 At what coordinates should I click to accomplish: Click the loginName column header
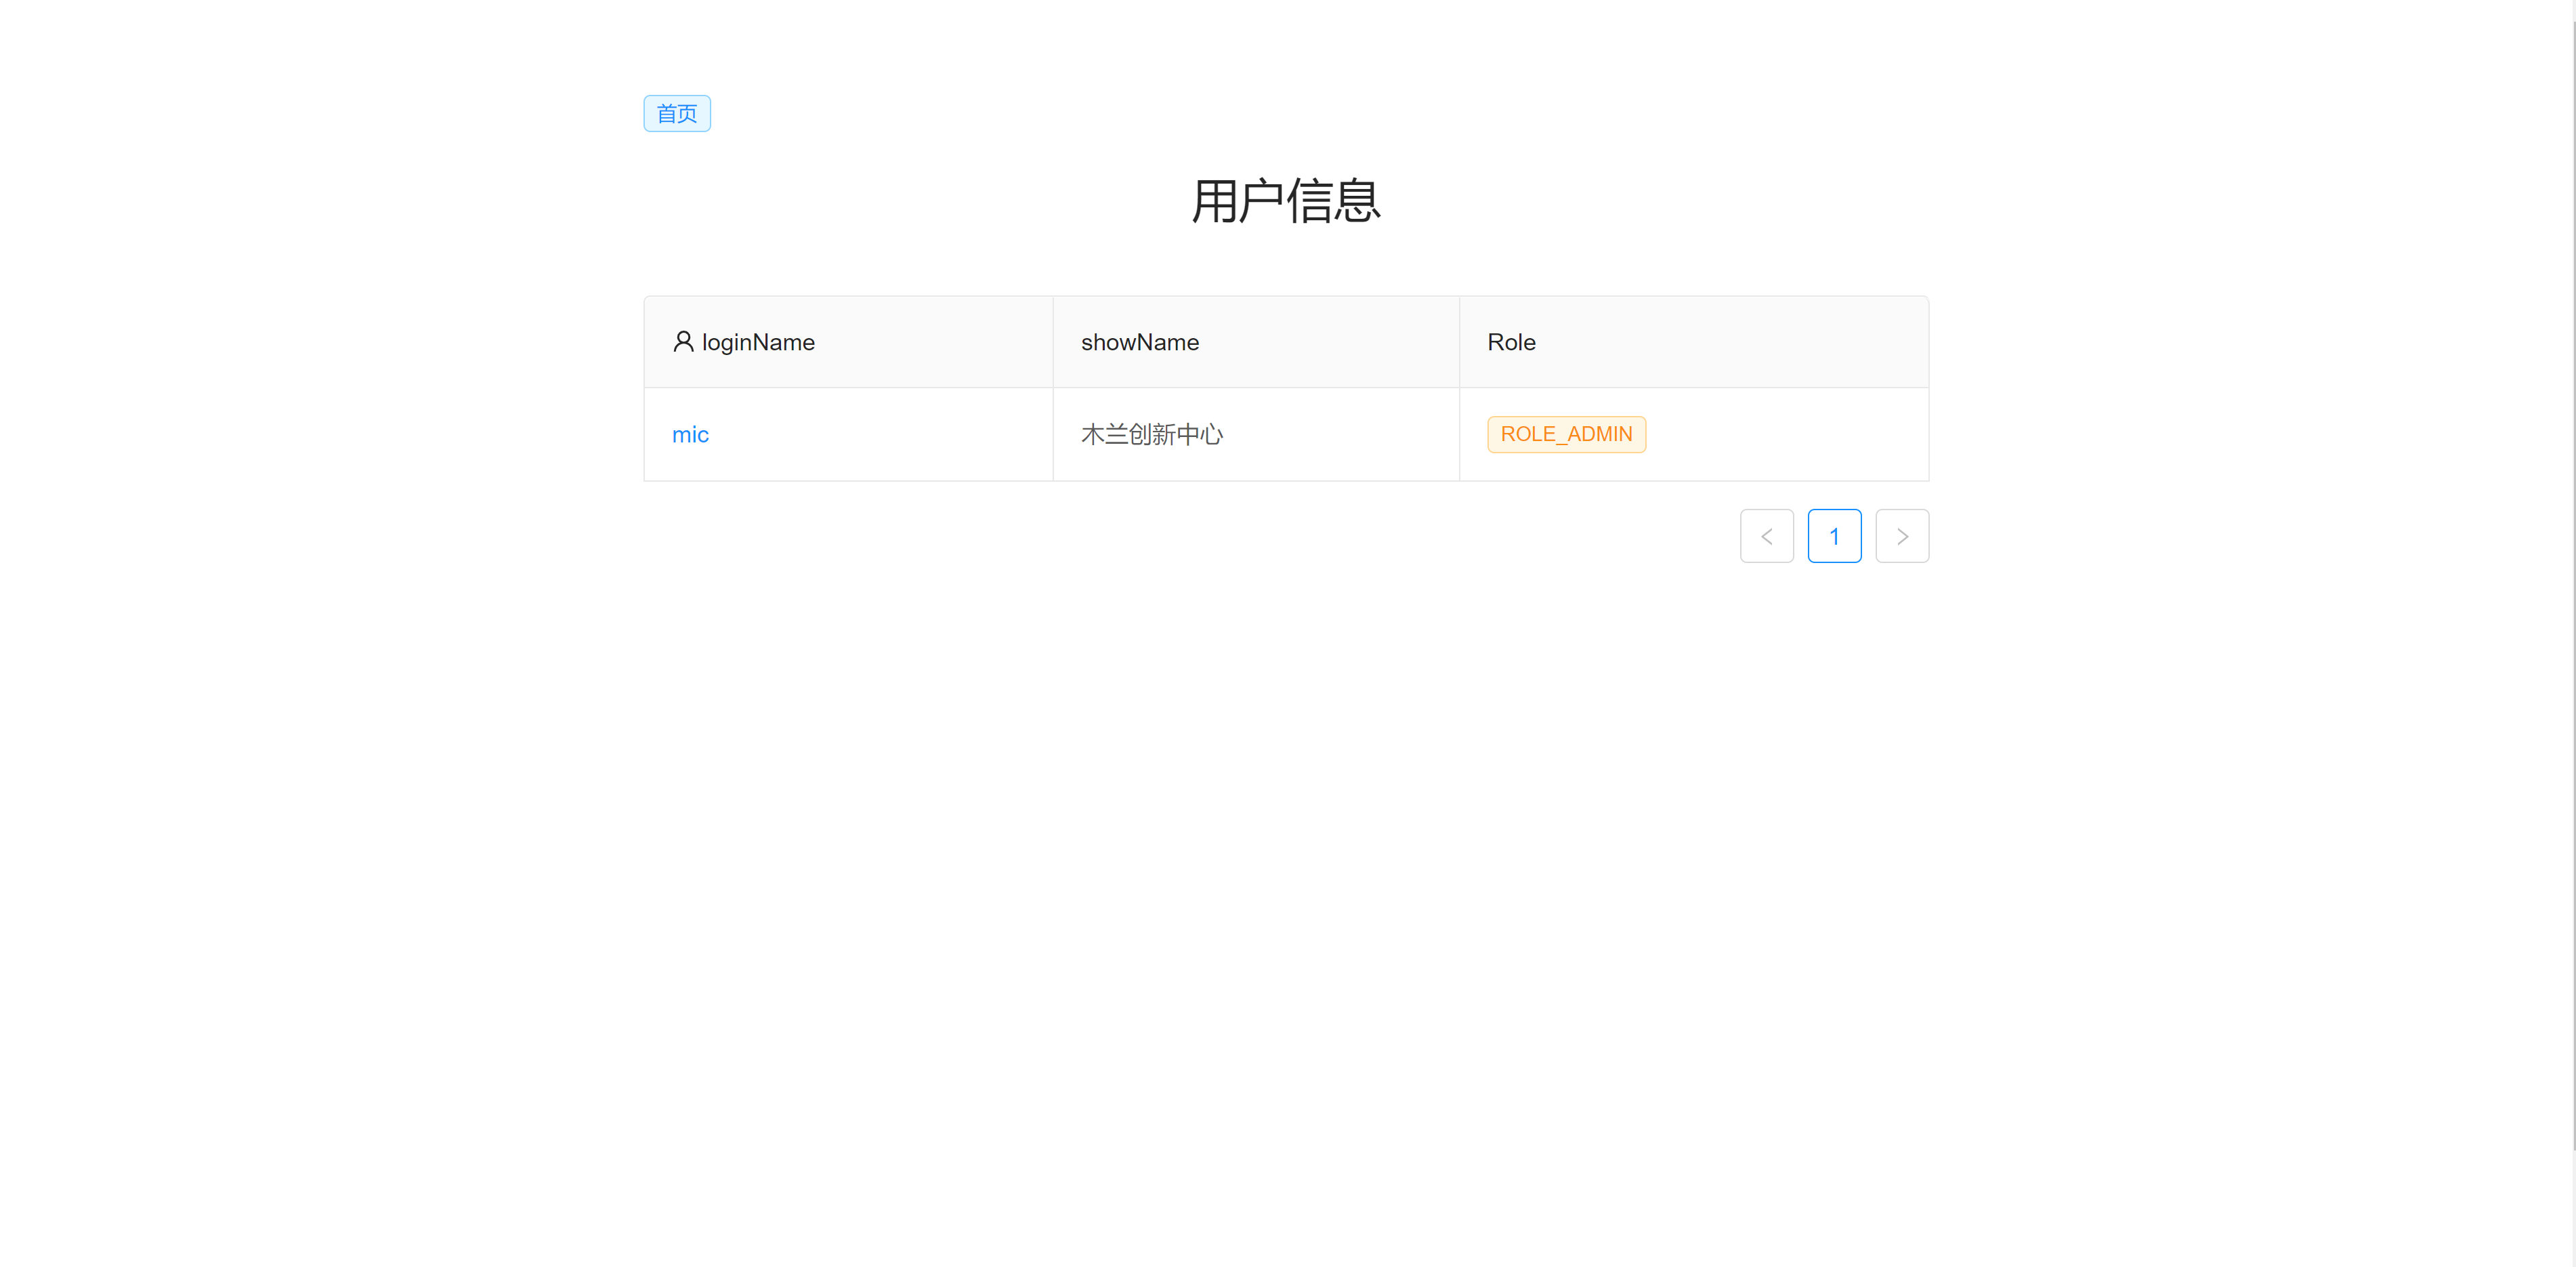(757, 341)
